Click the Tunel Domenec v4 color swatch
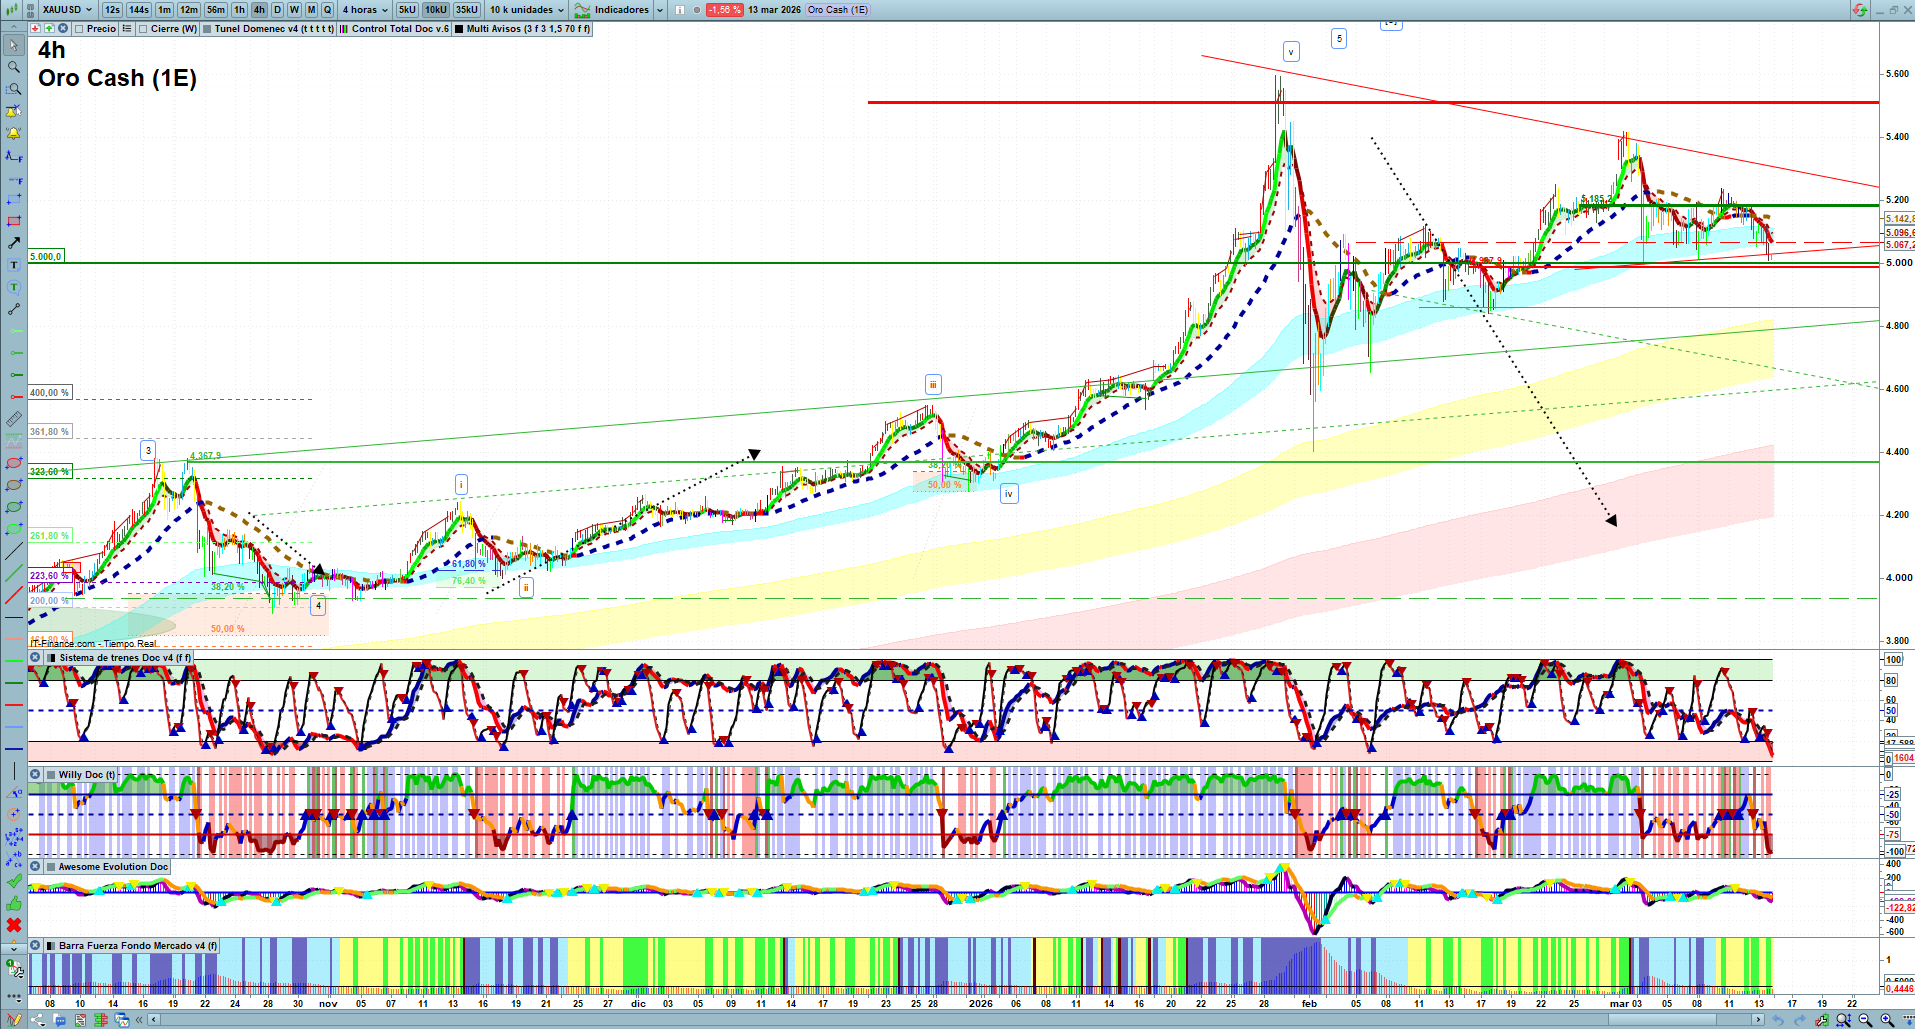The image size is (1915, 1029). (207, 29)
